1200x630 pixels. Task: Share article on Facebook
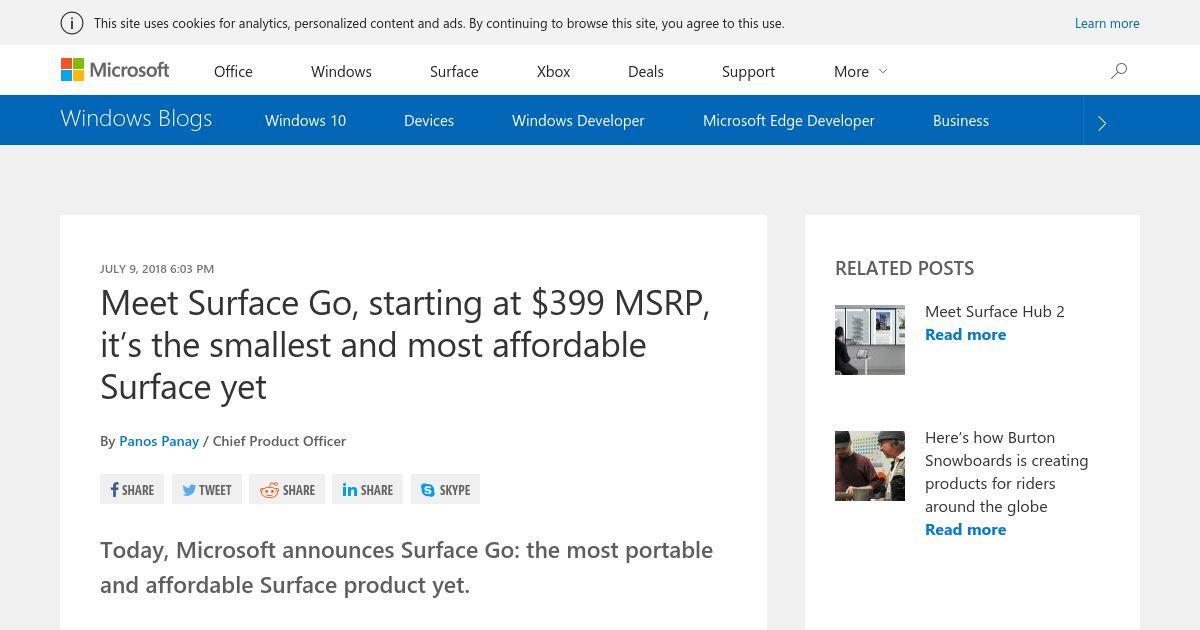click(x=132, y=489)
